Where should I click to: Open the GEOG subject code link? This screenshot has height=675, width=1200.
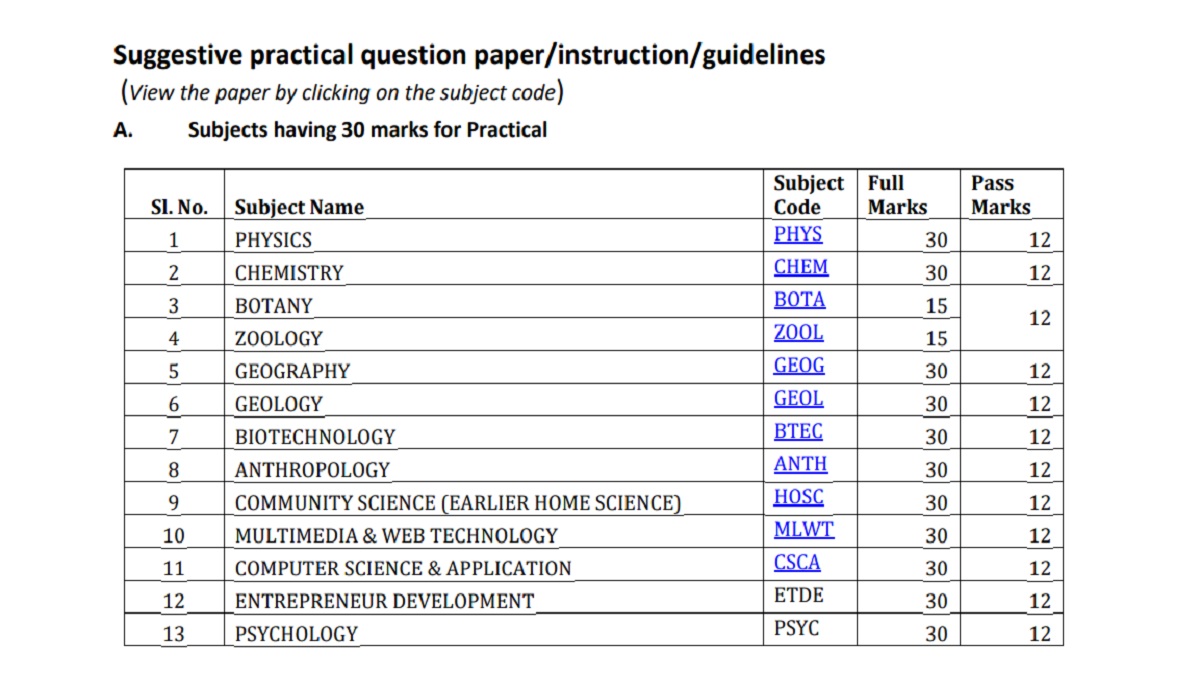pyautogui.click(x=799, y=366)
